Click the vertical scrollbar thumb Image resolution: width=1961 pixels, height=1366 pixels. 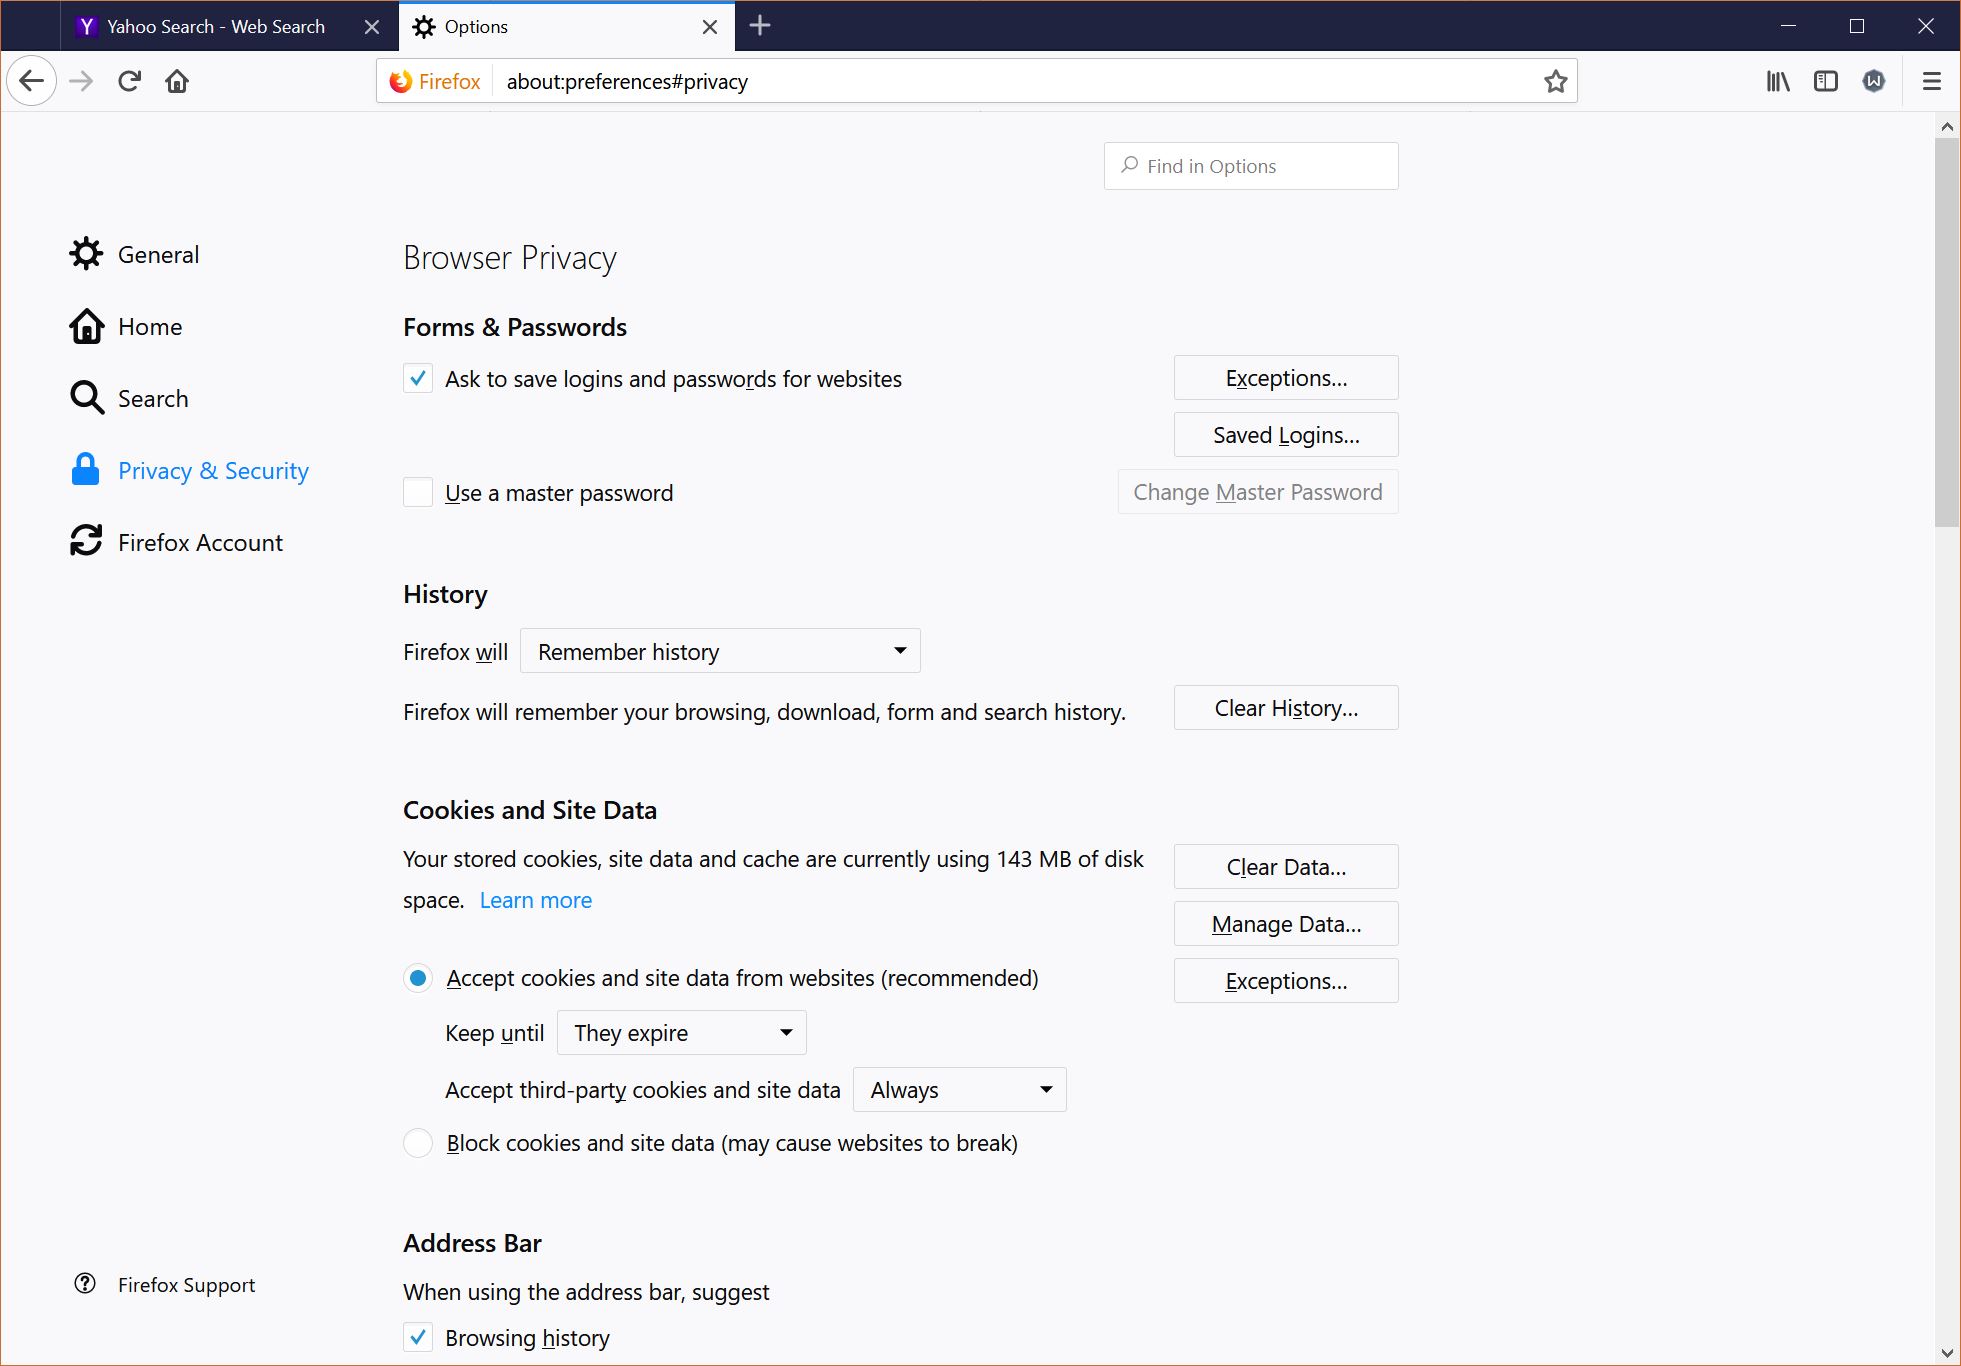click(1946, 330)
